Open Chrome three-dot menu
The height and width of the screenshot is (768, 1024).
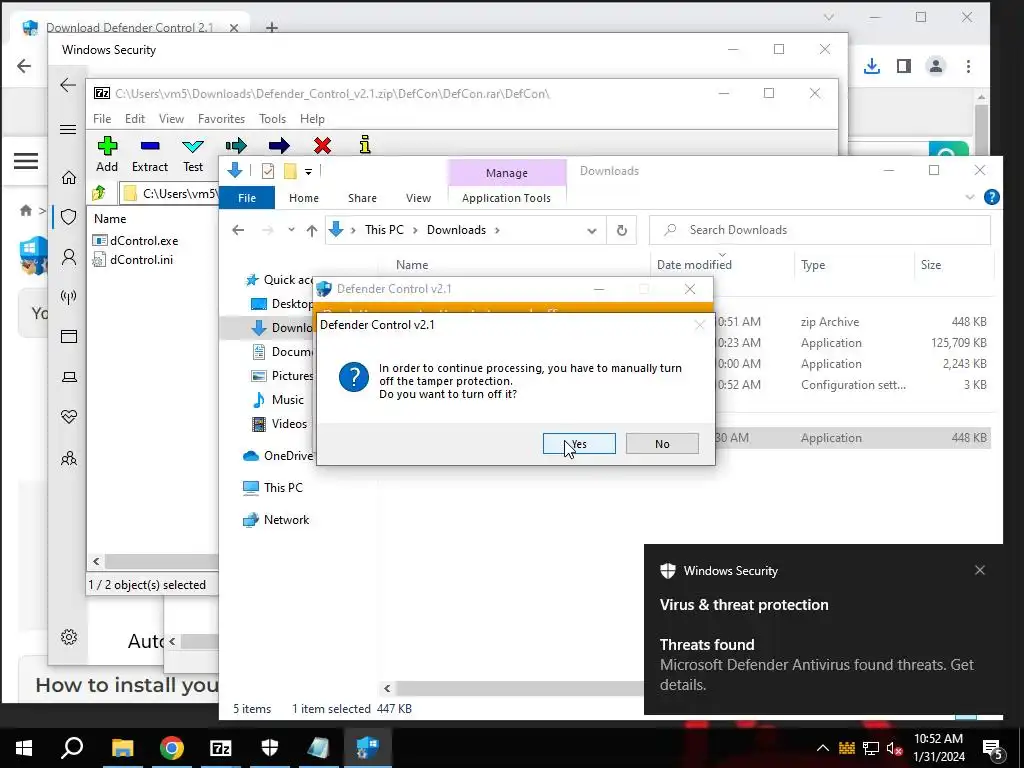coord(968,66)
